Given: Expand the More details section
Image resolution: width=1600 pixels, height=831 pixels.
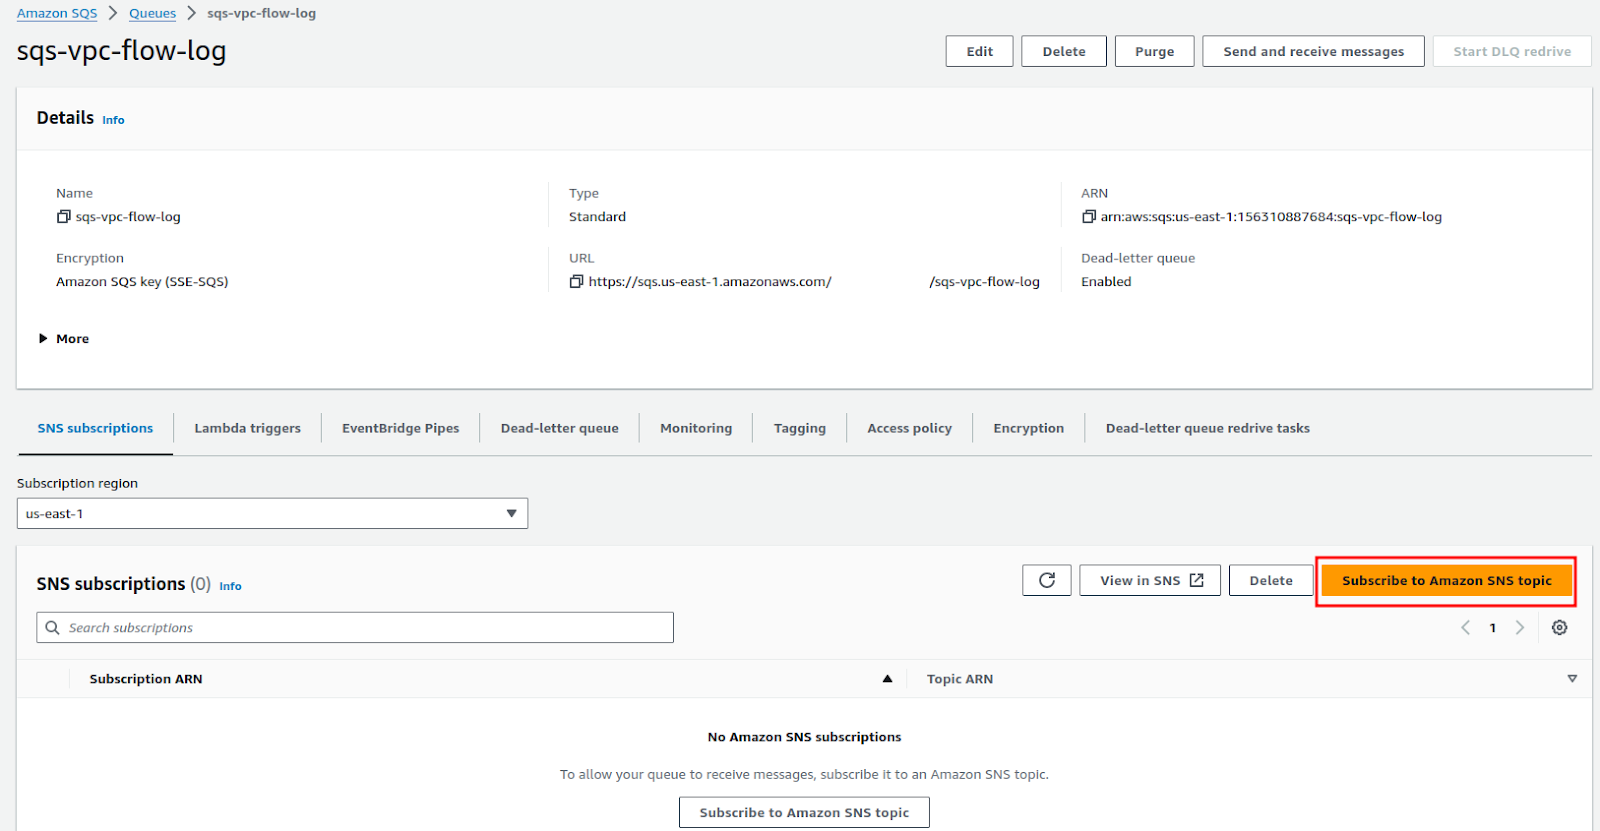Looking at the screenshot, I should pyautogui.click(x=64, y=339).
